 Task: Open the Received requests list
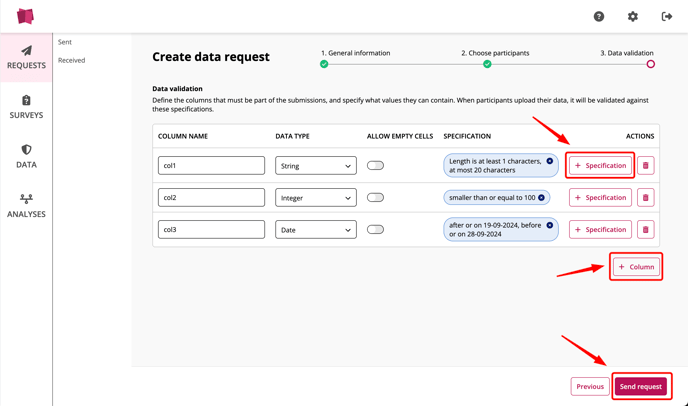[72, 61]
